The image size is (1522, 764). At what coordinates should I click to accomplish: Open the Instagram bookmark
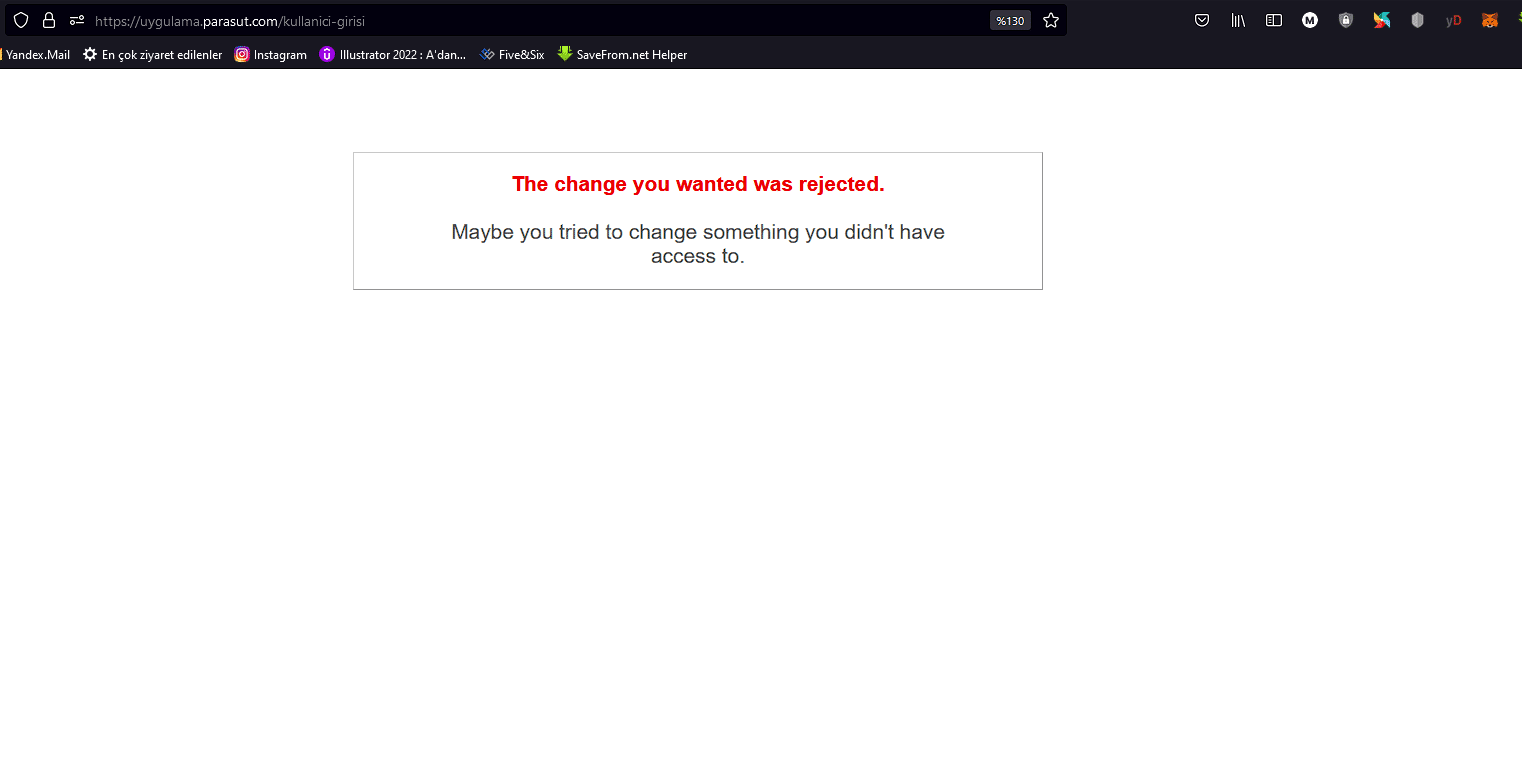[271, 55]
